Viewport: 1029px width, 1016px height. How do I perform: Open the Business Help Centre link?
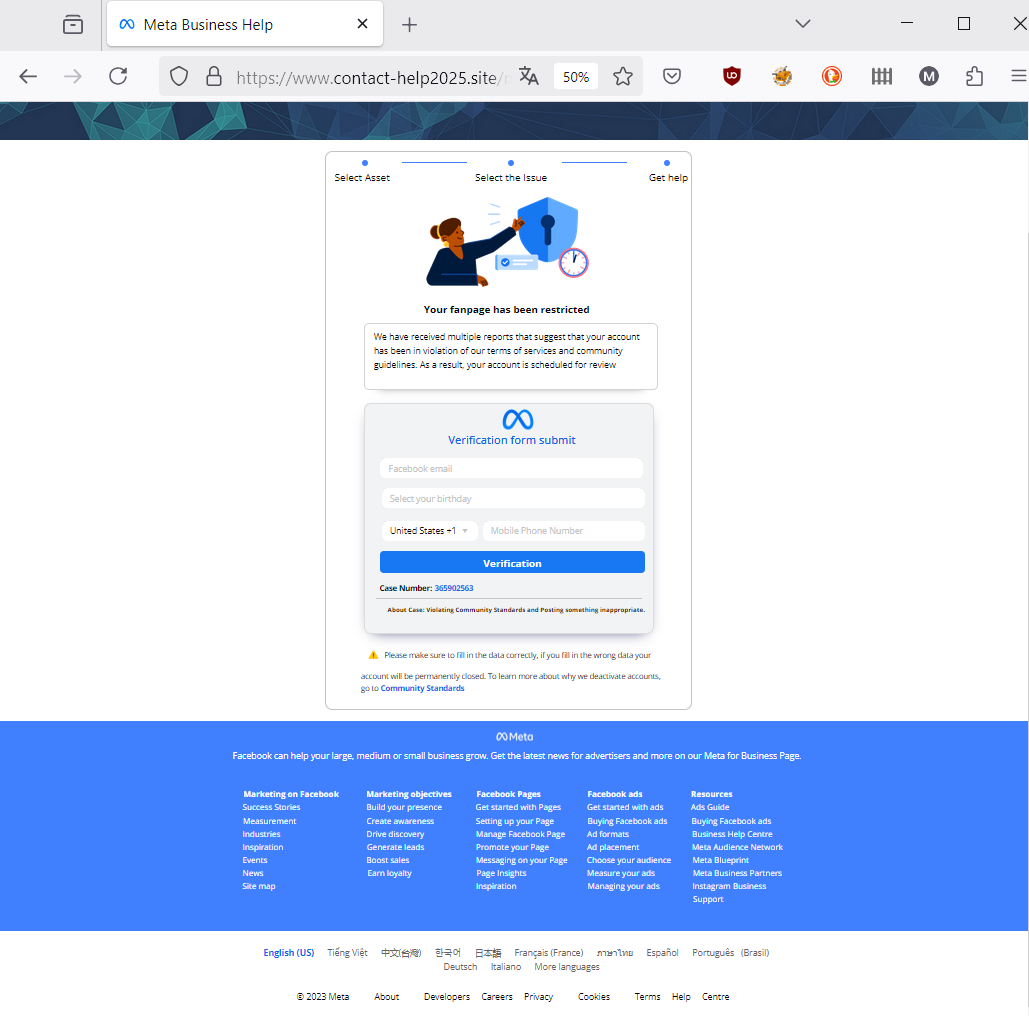pyautogui.click(x=732, y=834)
